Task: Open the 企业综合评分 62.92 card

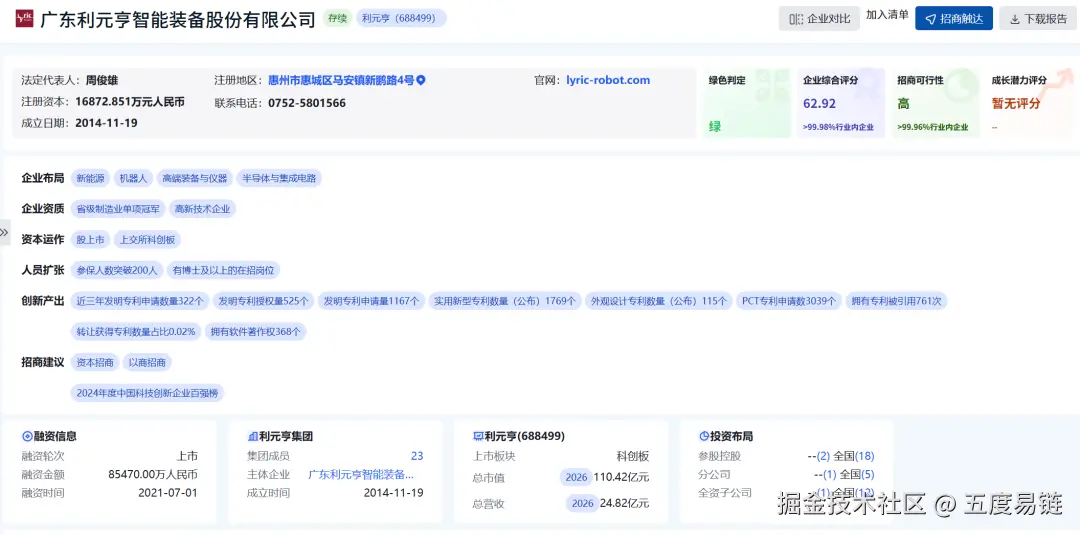Action: [x=841, y=103]
